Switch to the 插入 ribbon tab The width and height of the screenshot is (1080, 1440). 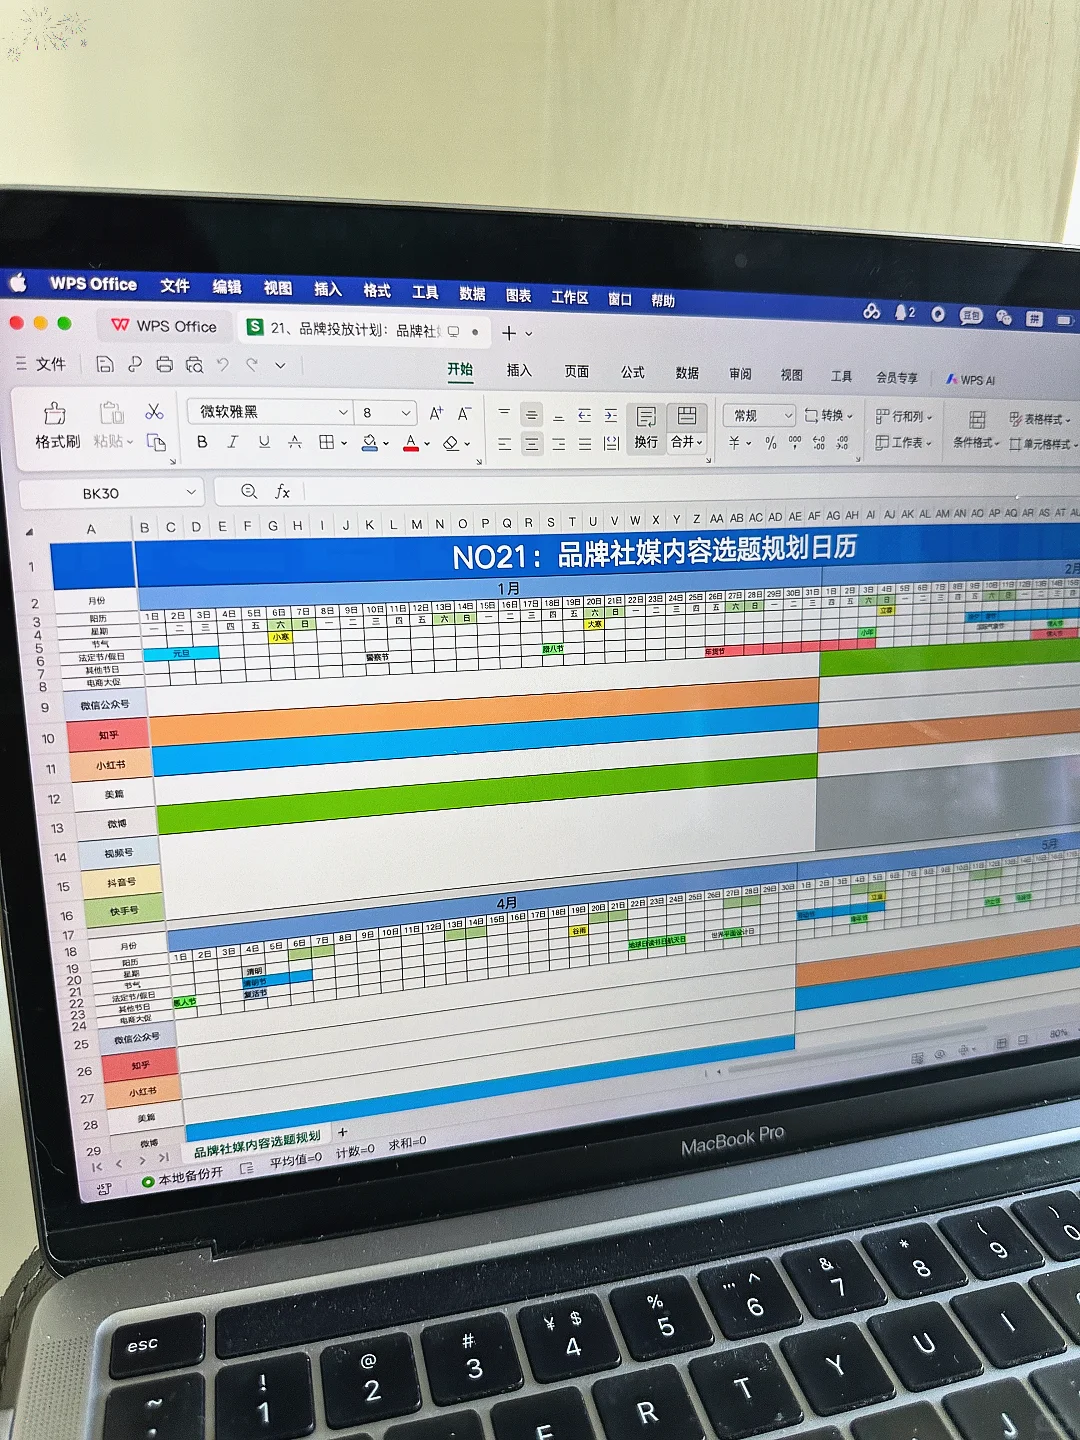[518, 370]
